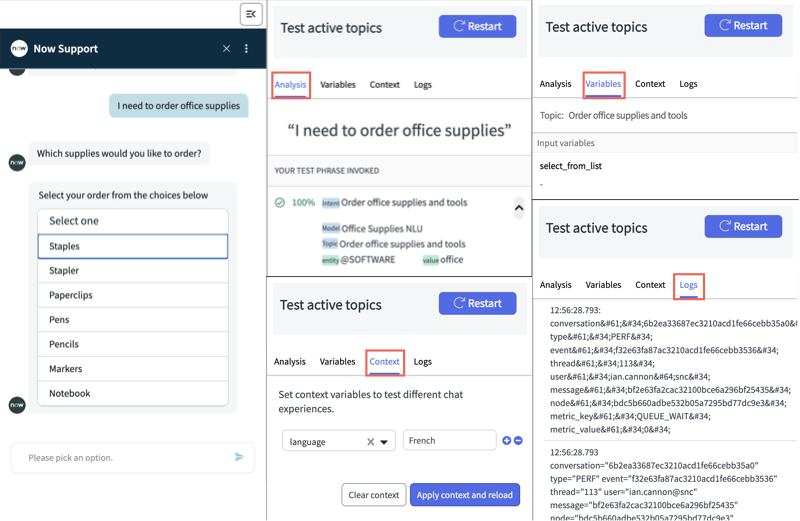The image size is (800, 521).
Task: Click the Intent 'Order office supplies and tools' row
Action: coord(394,203)
